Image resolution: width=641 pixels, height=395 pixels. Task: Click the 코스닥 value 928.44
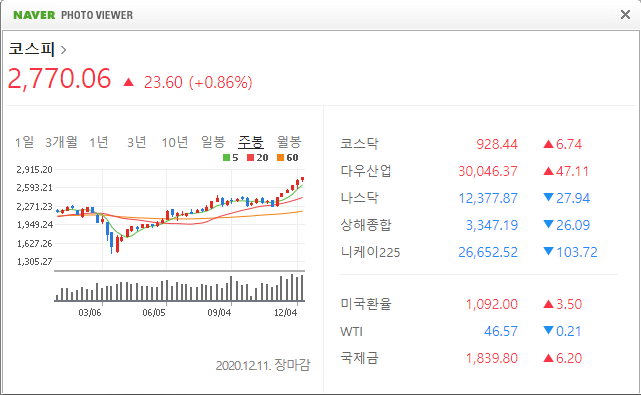pyautogui.click(x=497, y=144)
